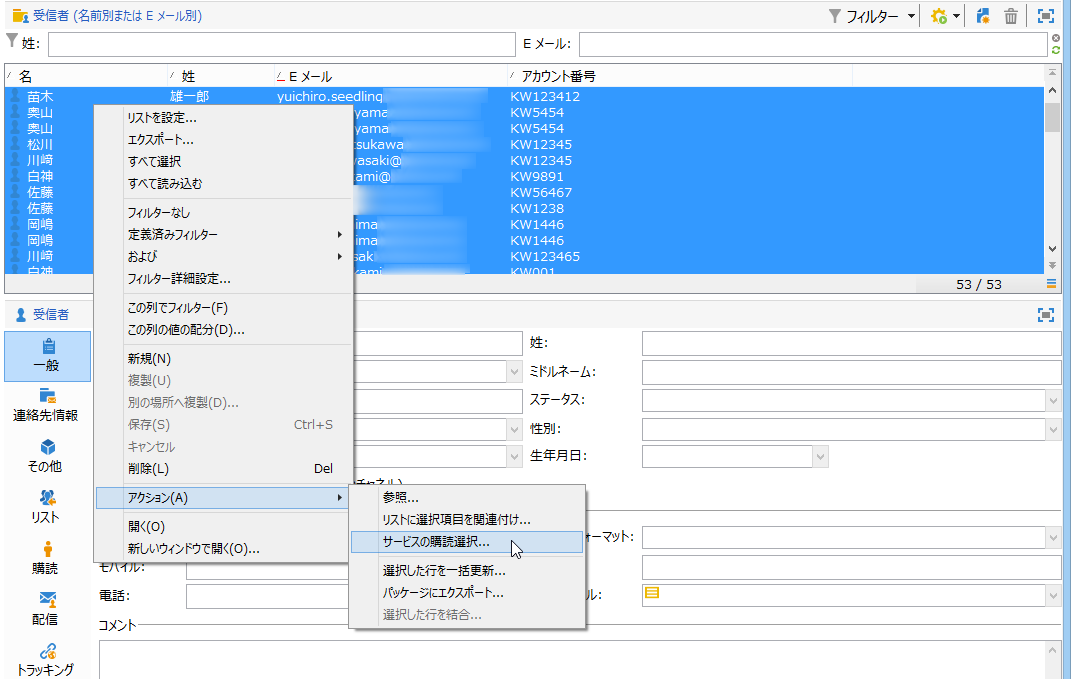This screenshot has height=679, width=1071.
Task: Click the scrollbar up arrow of the recipient list
Action: pos(1052,90)
